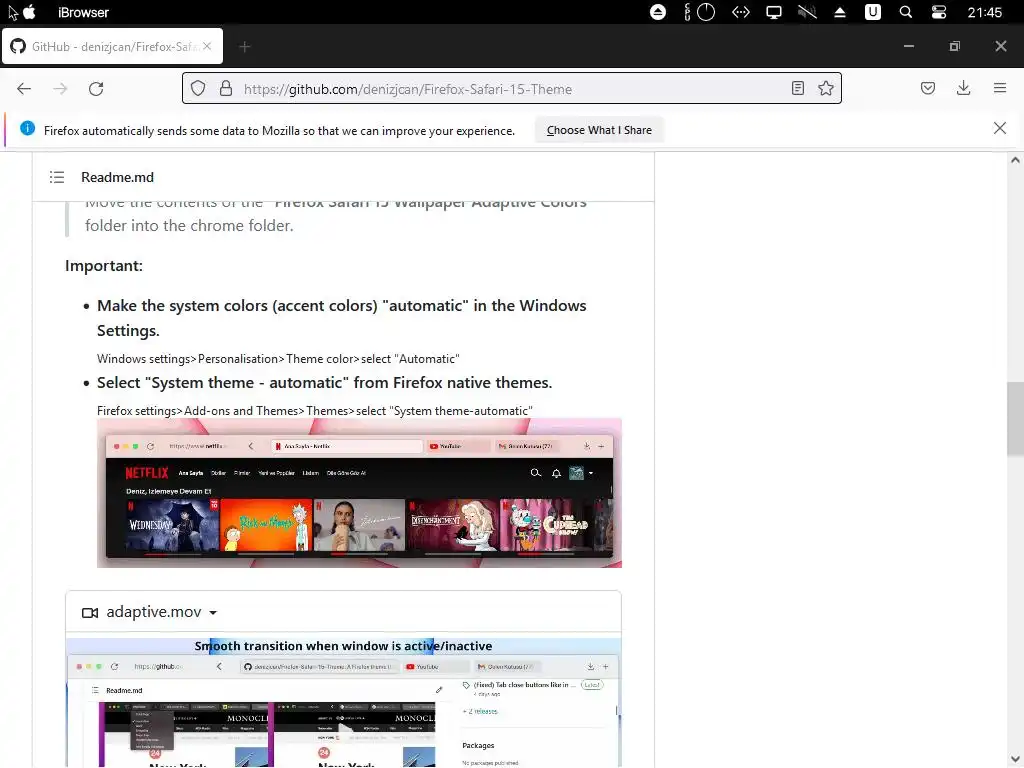
Task: Click the forward navigation arrow
Action: (x=60, y=89)
